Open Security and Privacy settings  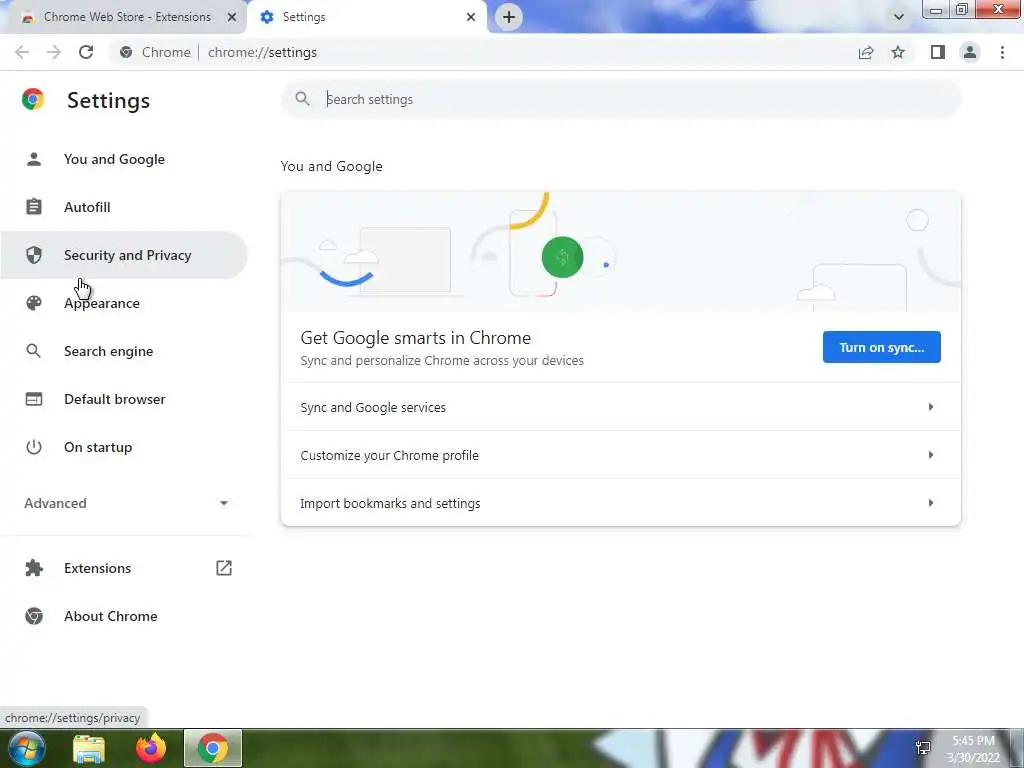124,255
